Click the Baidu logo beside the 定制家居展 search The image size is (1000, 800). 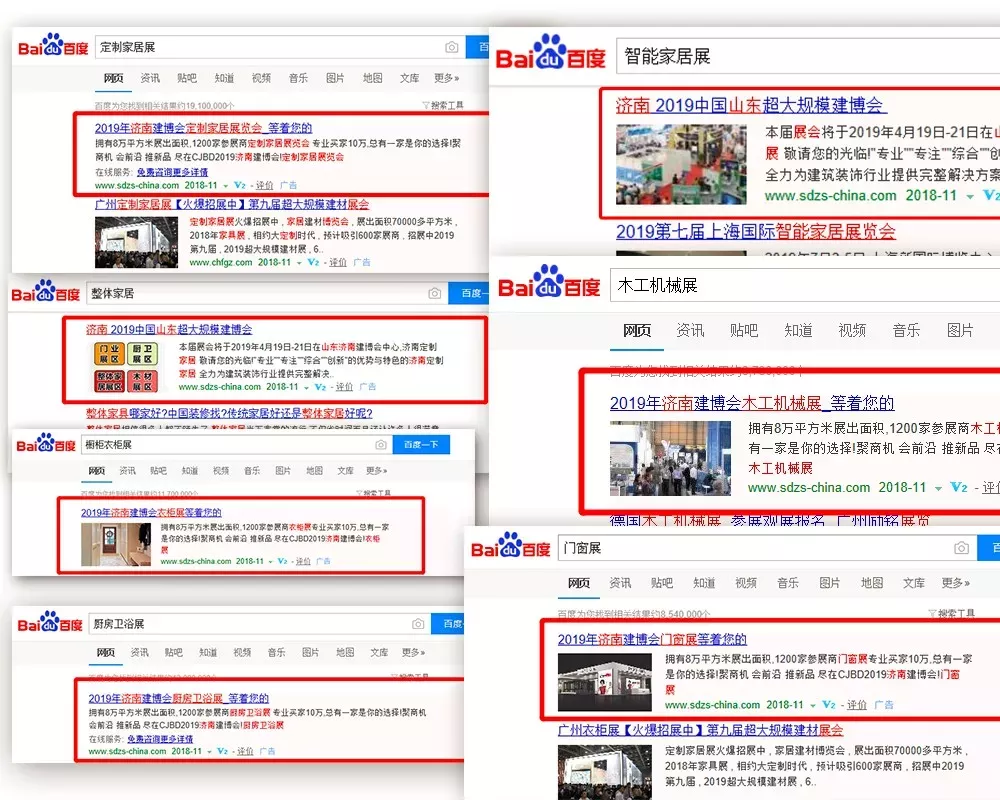(53, 45)
